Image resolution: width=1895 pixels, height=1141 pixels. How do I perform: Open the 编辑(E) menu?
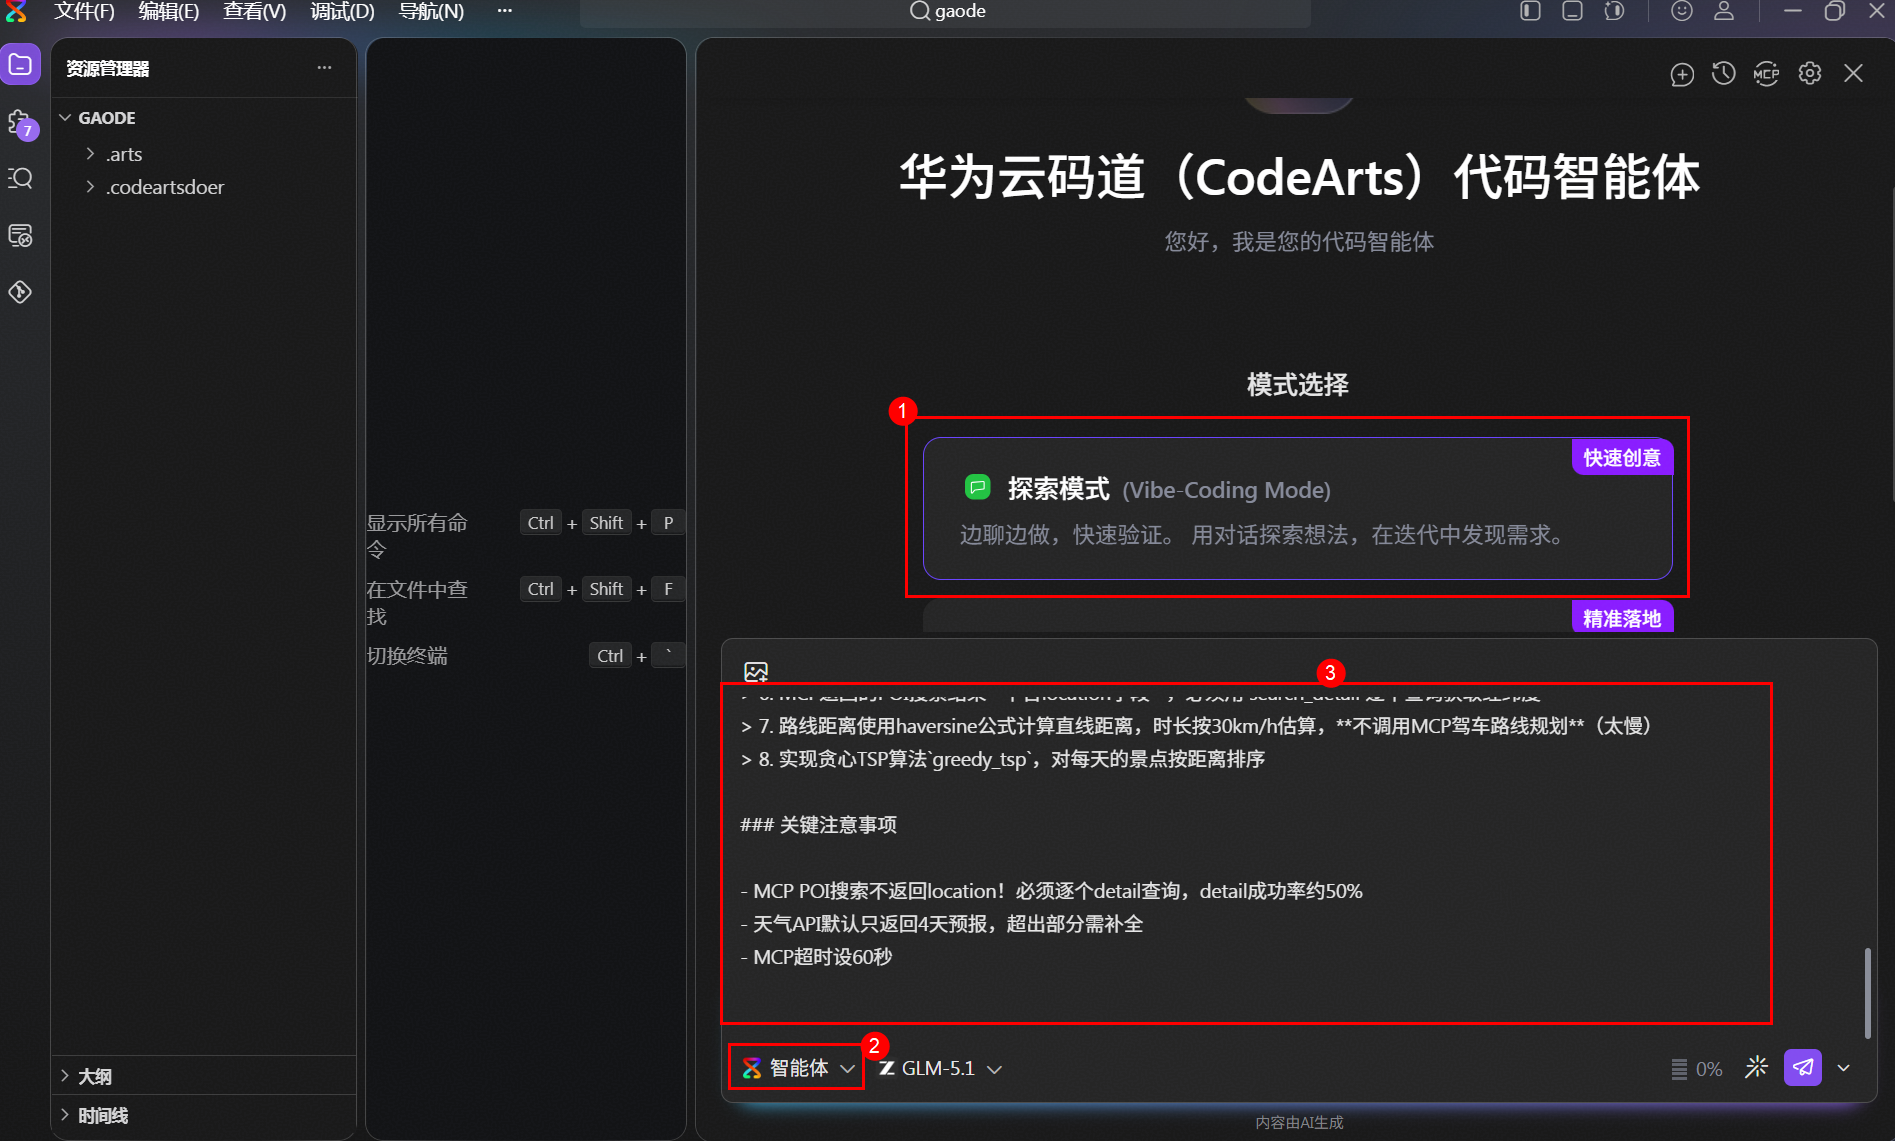[x=169, y=11]
